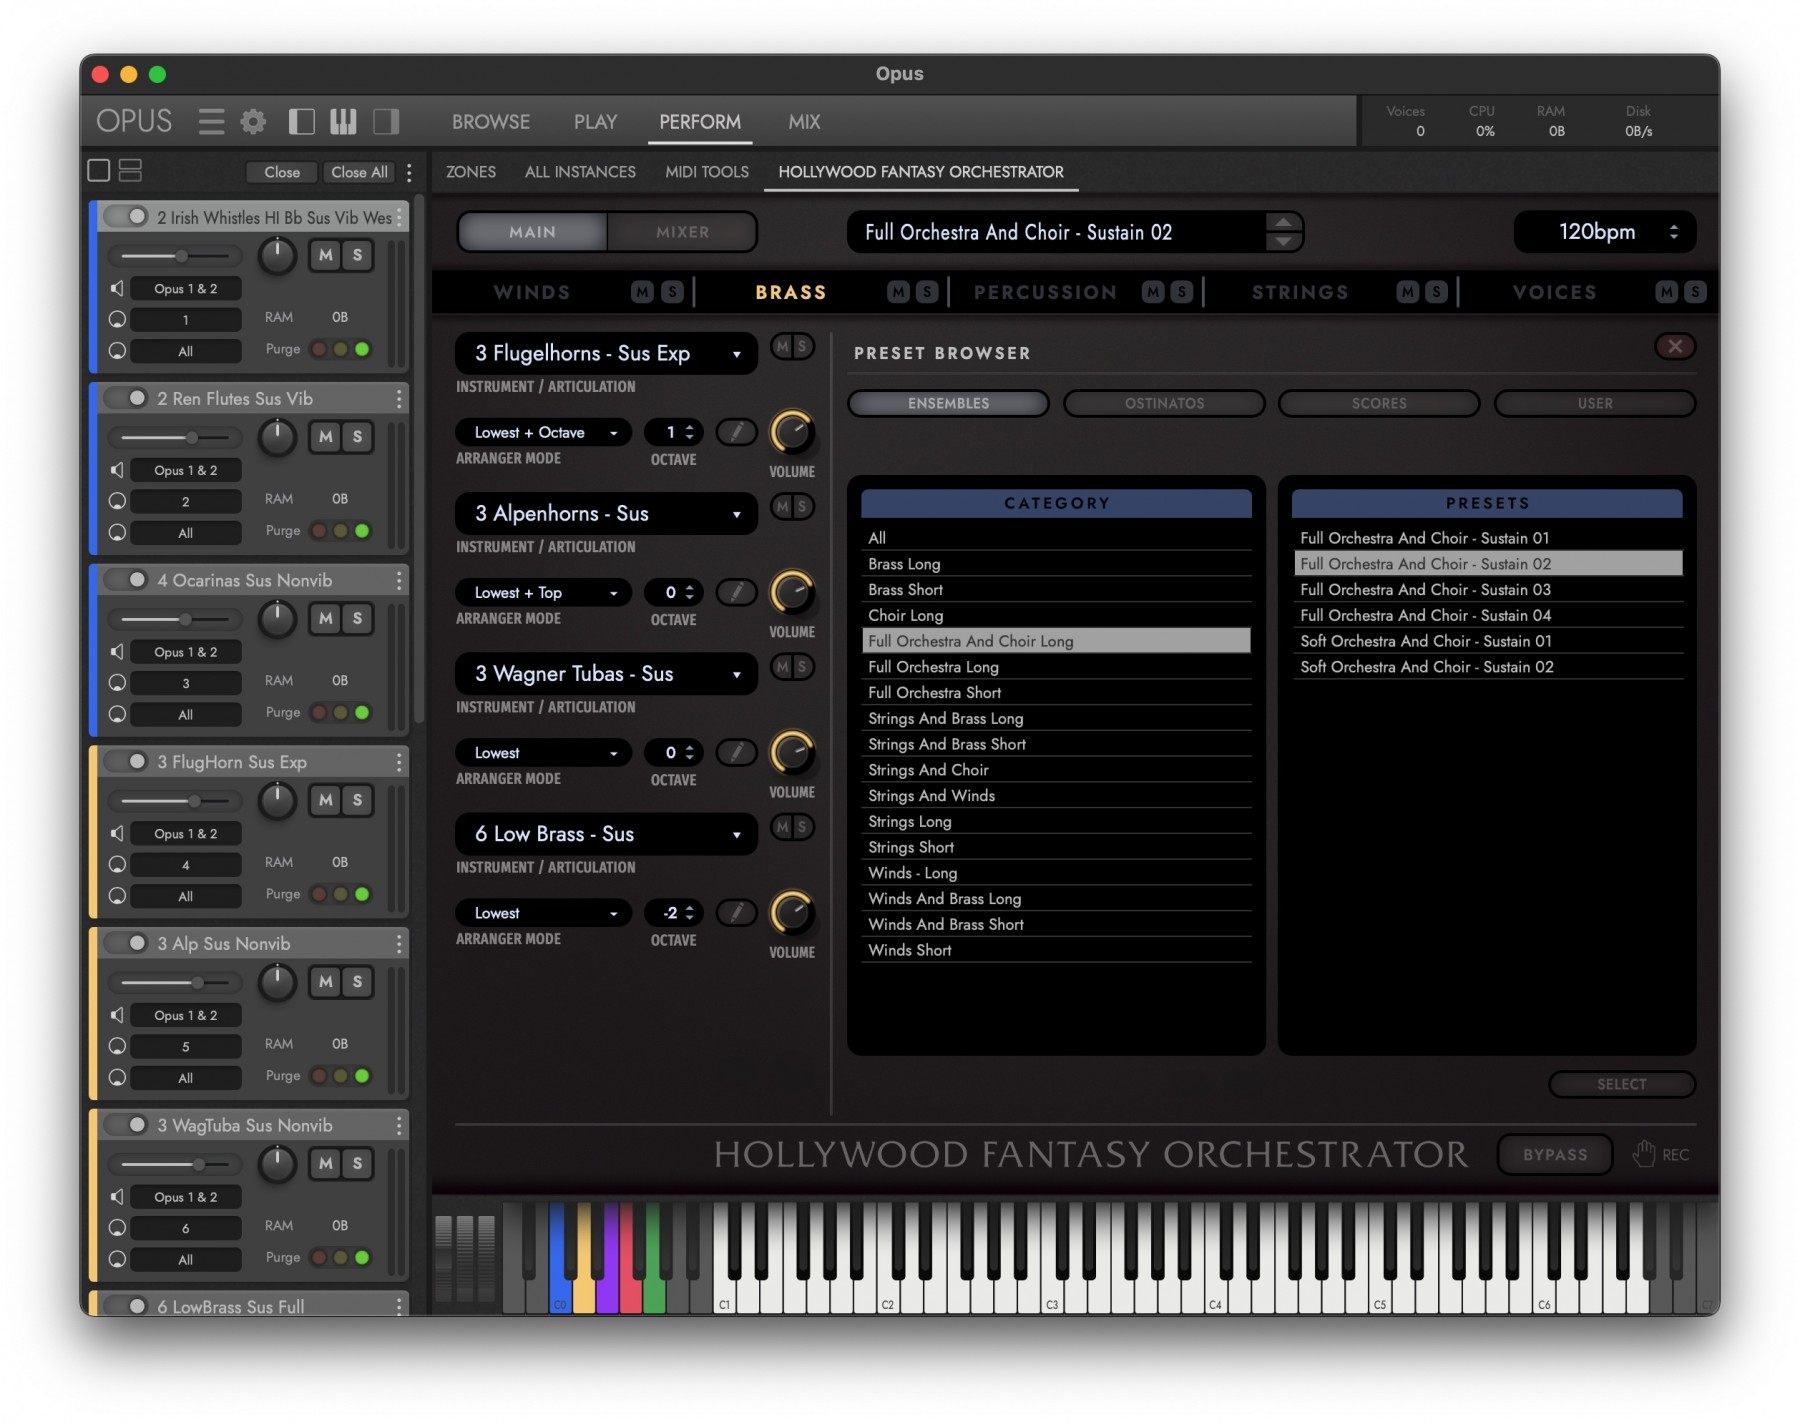Image resolution: width=1800 pixels, height=1422 pixels.
Task: Click the SELECT preset button
Action: tap(1622, 1084)
